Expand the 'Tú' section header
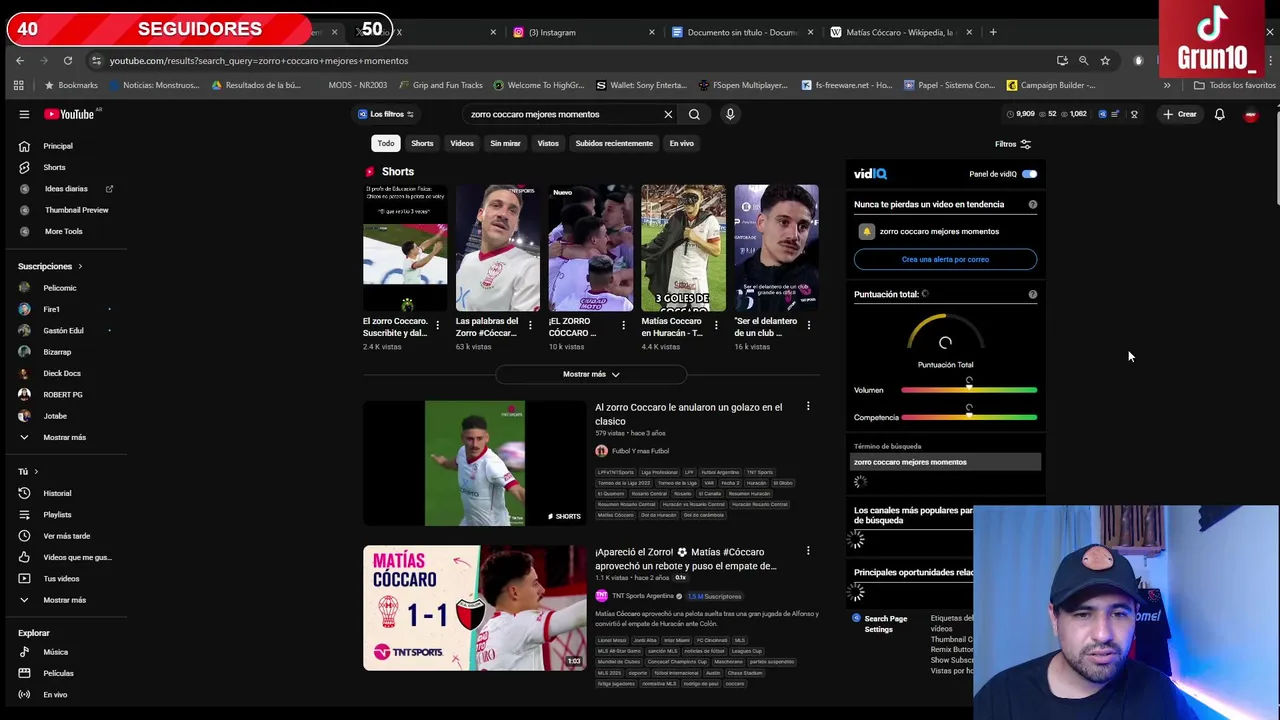 click(28, 471)
